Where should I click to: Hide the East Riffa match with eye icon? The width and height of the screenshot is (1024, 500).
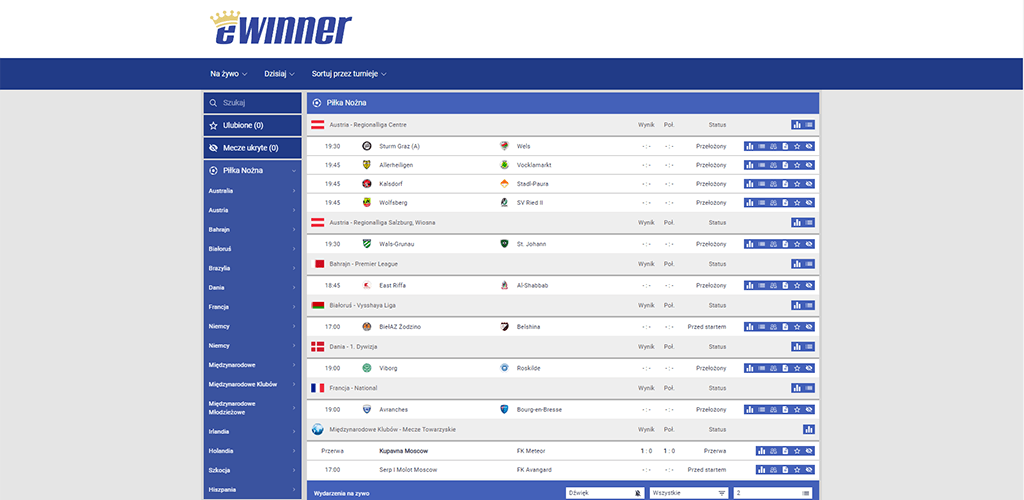809,286
